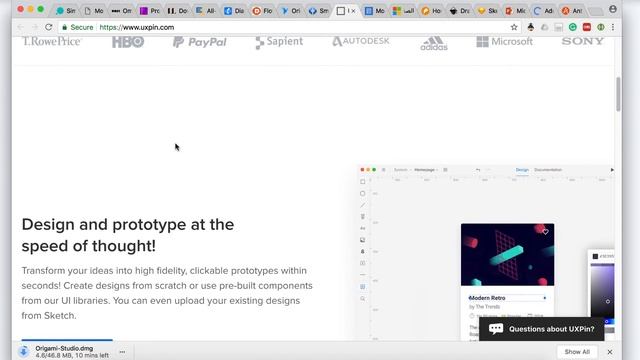The height and width of the screenshot is (360, 640).
Task: Click the Origami-Studio.dmg download file icon
Action: [x=24, y=351]
